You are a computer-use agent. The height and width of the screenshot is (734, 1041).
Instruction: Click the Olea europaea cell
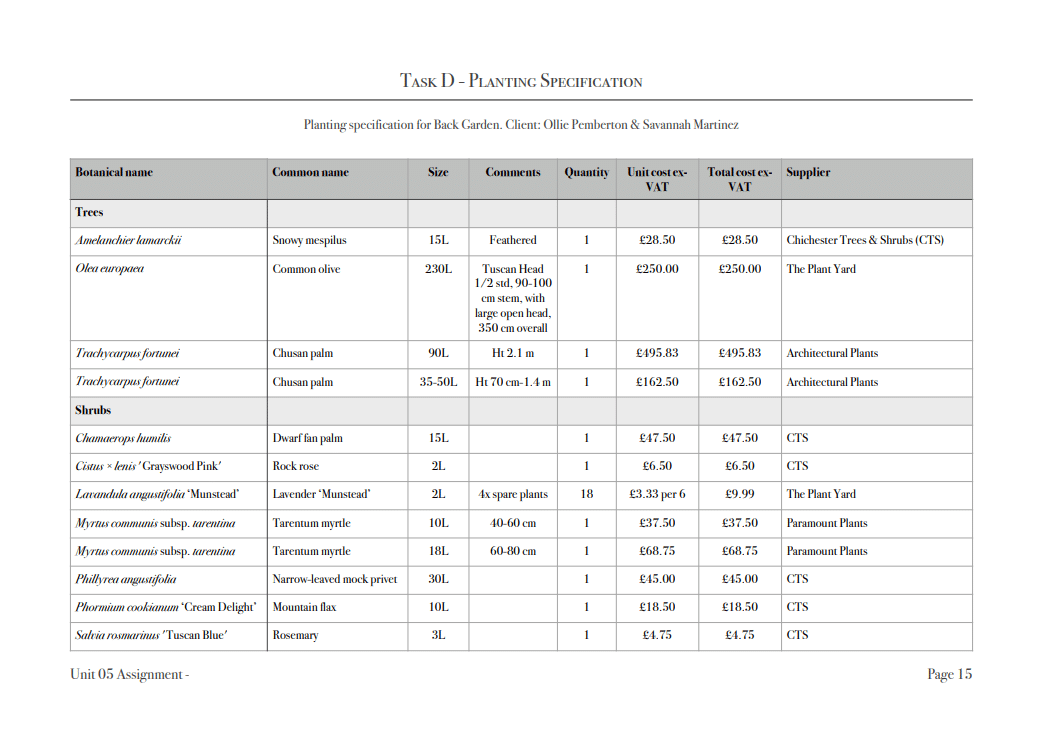pyautogui.click(x=109, y=269)
